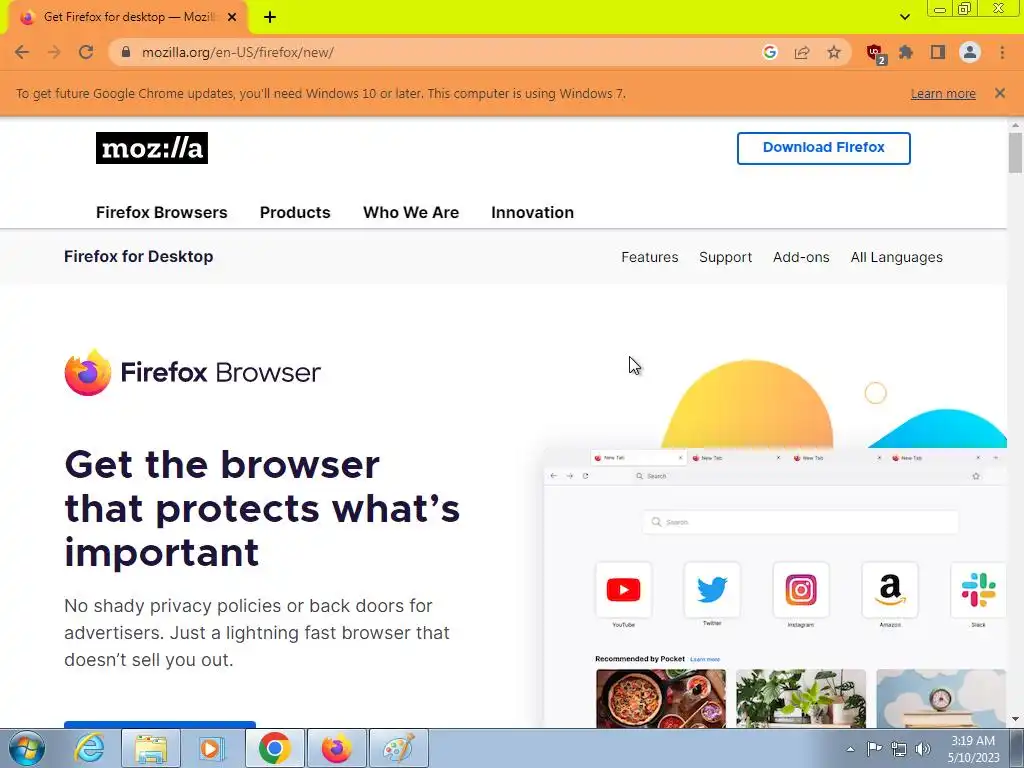
Task: Click the padlock site info icon
Action: (127, 52)
